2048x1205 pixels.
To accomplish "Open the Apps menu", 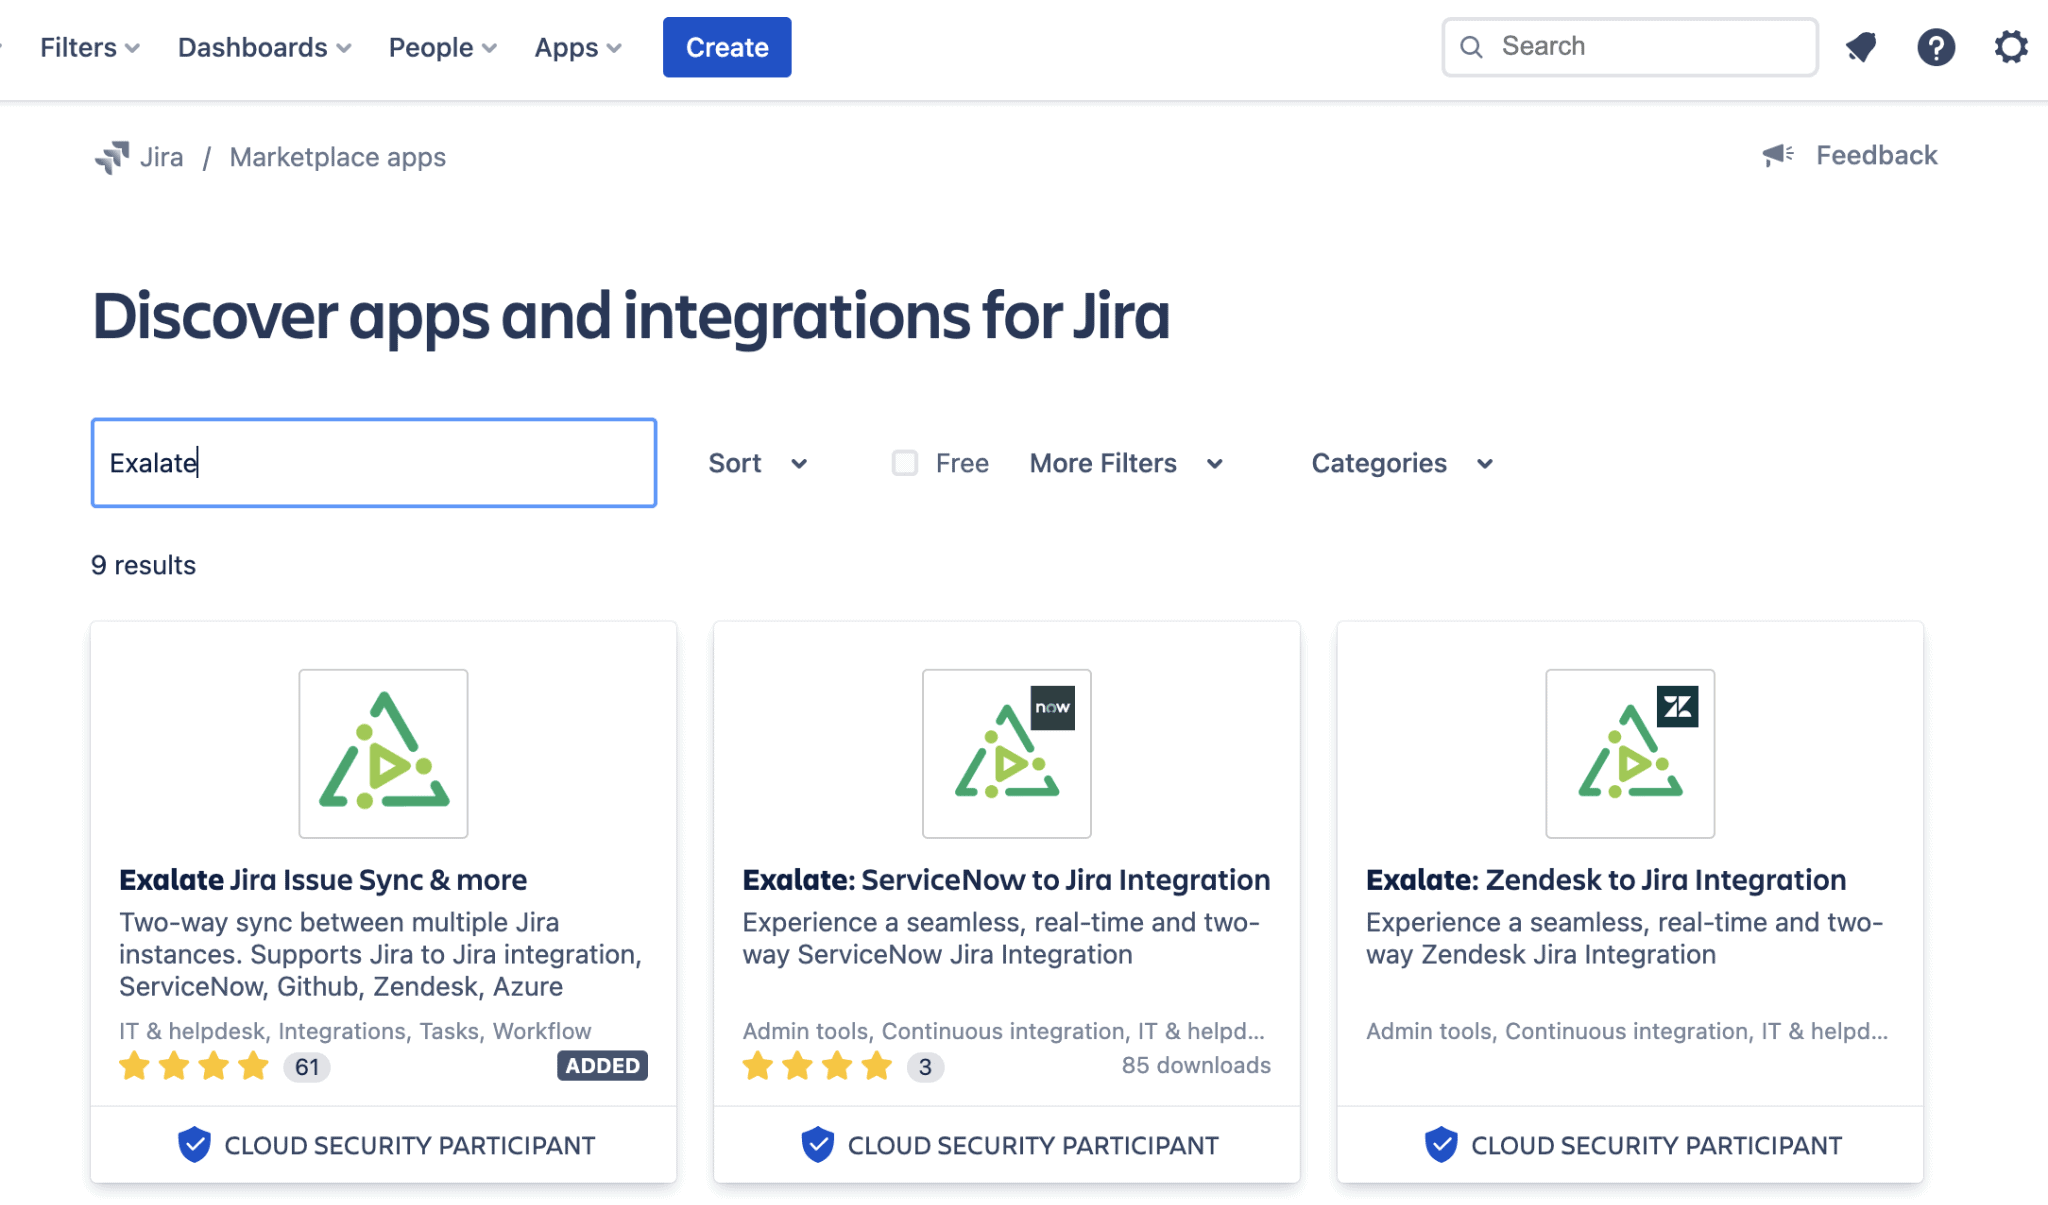I will (x=578, y=47).
